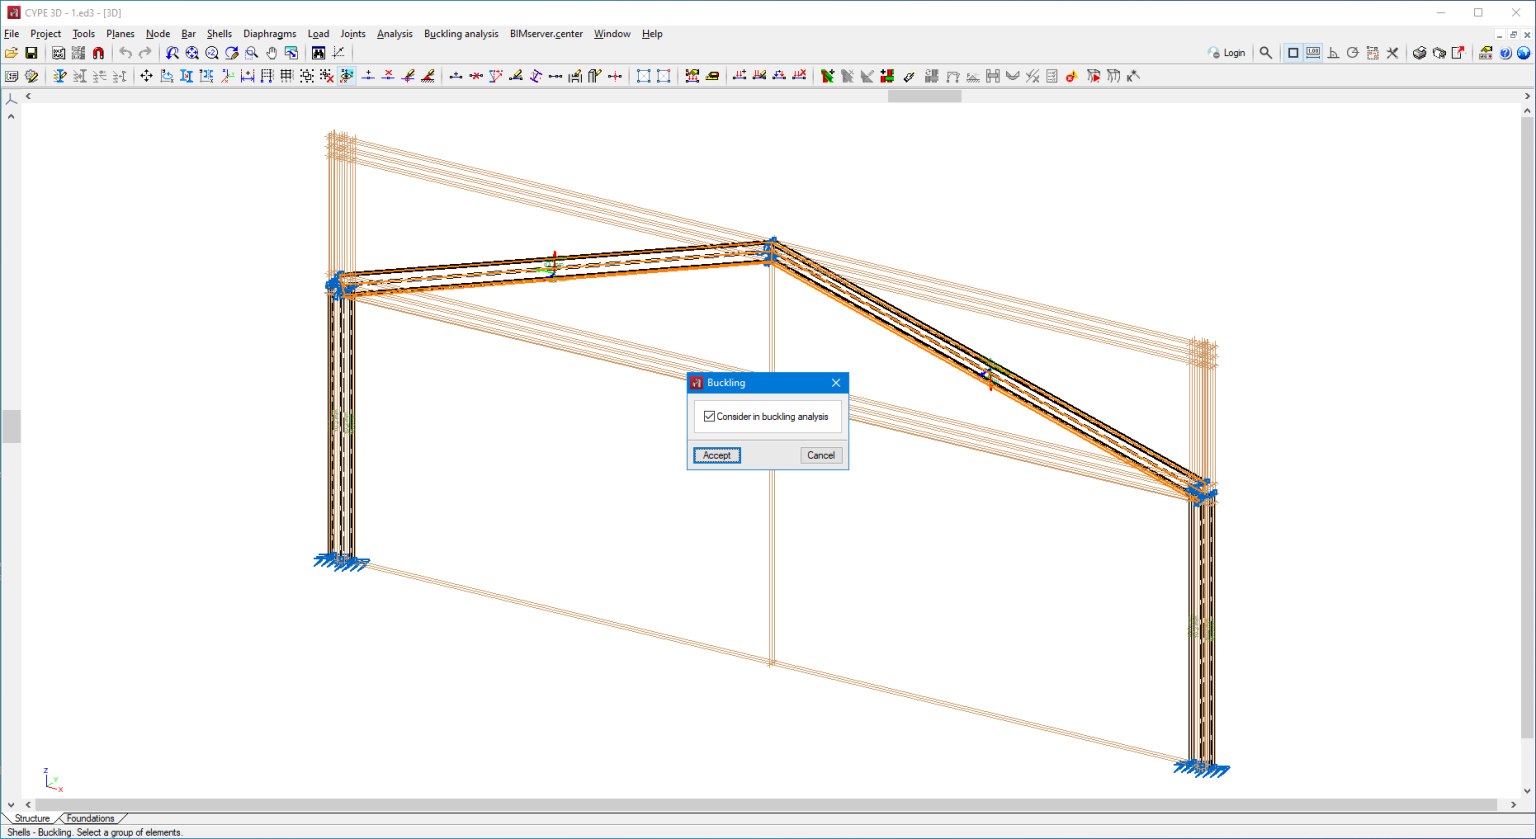Toggle the eye visibility icon in the toolbar

(x=347, y=76)
